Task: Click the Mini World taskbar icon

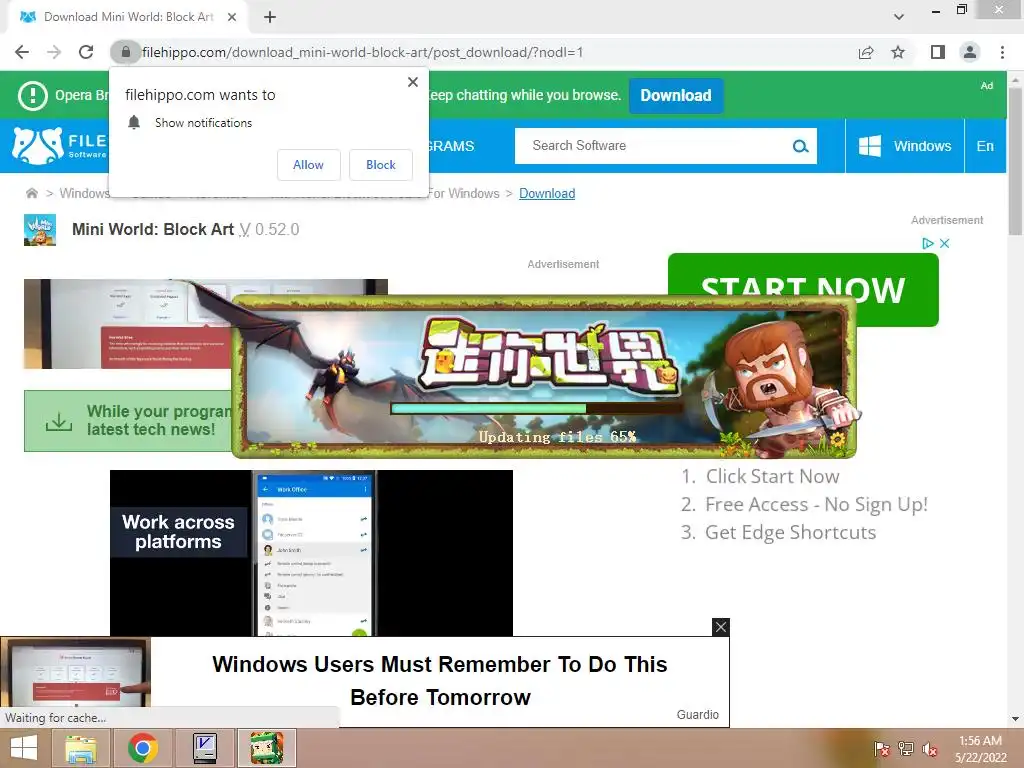Action: (x=266, y=748)
